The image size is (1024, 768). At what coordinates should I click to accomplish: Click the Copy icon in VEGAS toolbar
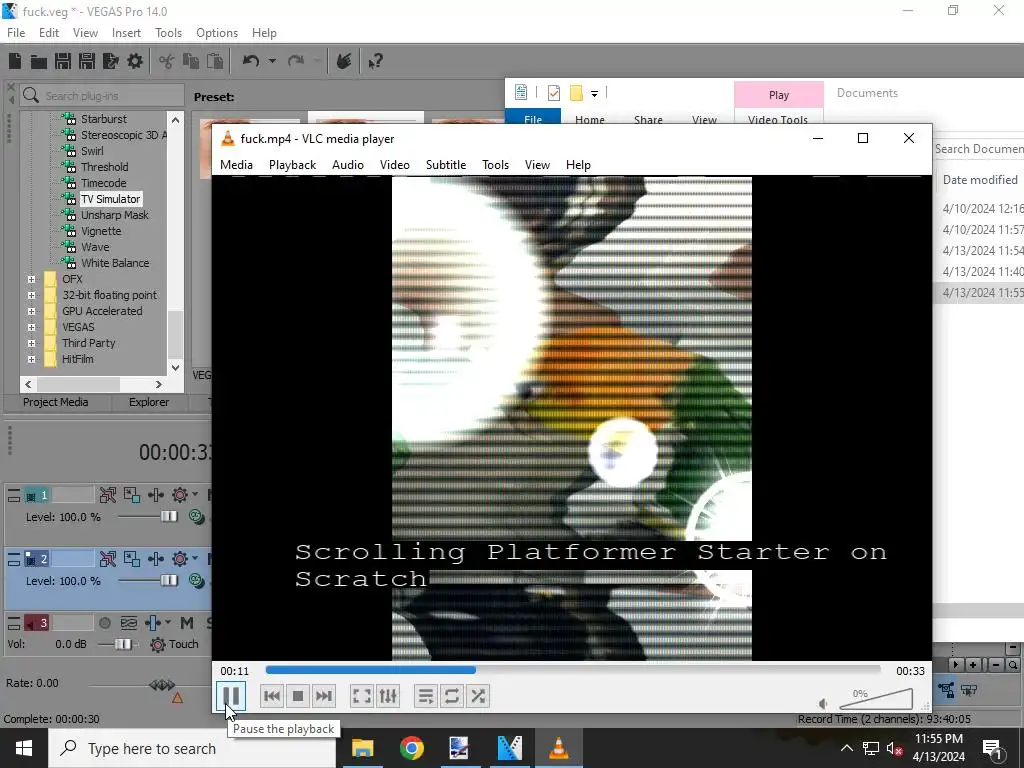(191, 61)
